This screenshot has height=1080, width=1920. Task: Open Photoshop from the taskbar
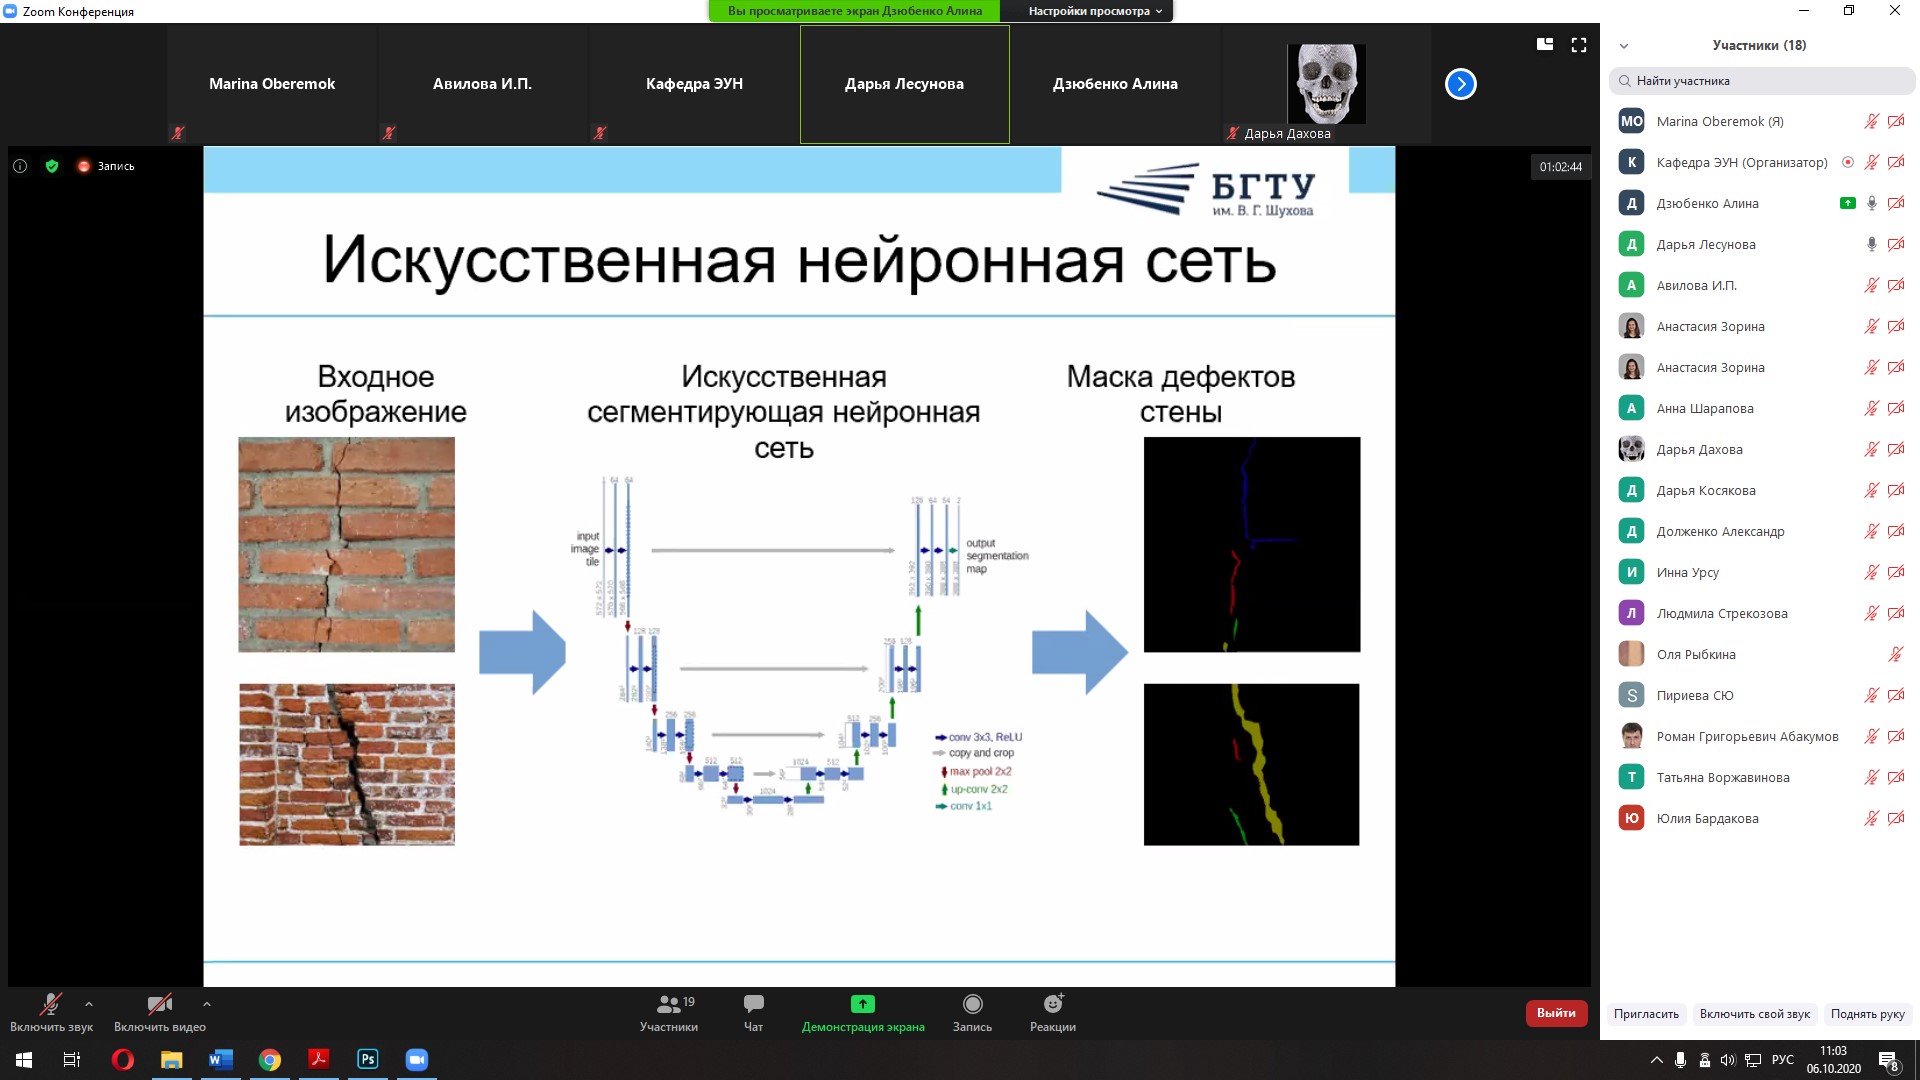tap(367, 1060)
